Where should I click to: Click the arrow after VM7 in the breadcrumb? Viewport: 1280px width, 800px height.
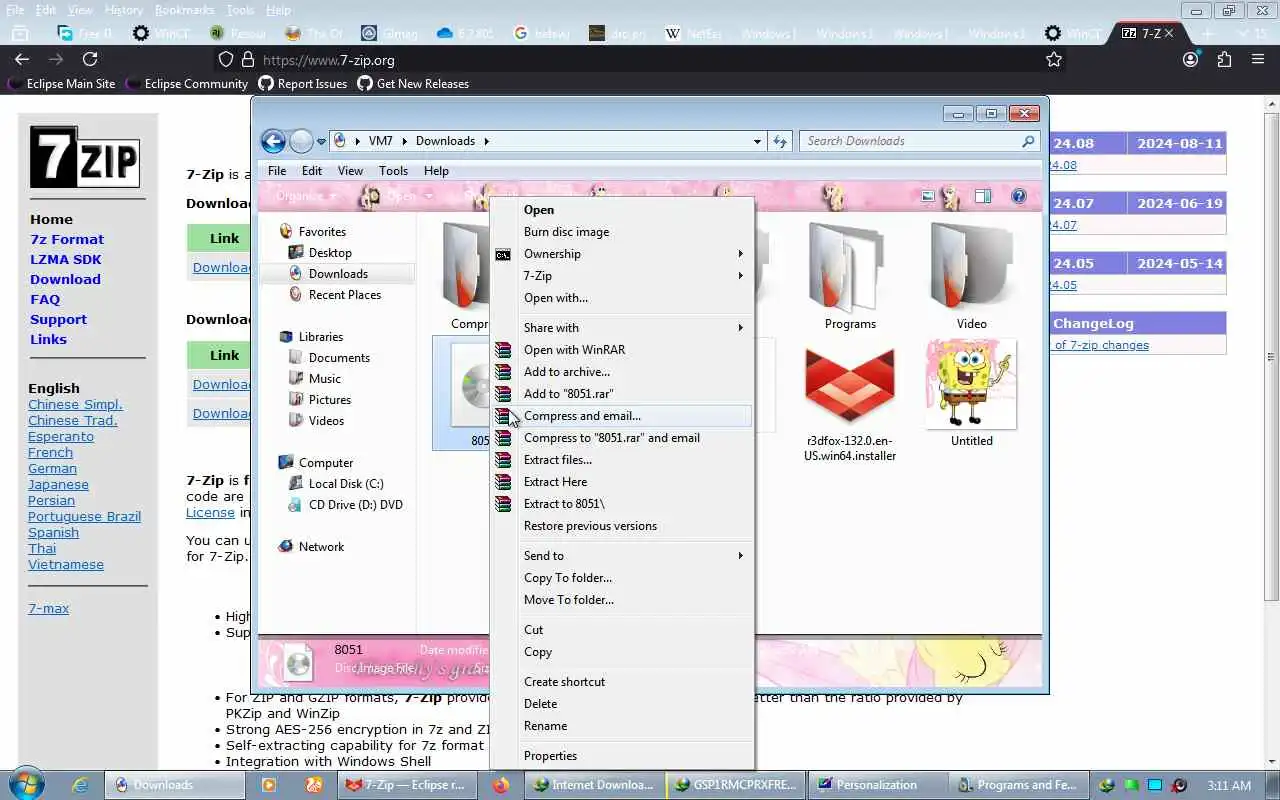pyautogui.click(x=405, y=141)
